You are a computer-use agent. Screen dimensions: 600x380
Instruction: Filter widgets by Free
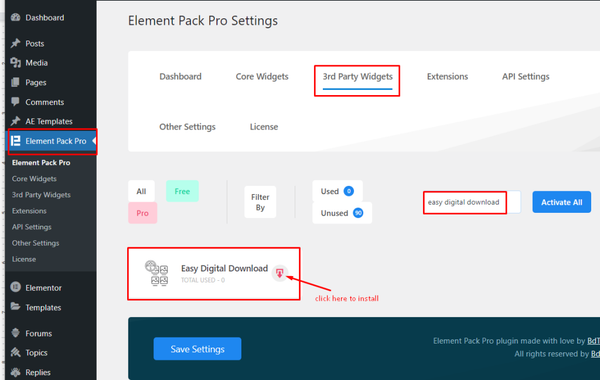point(182,191)
